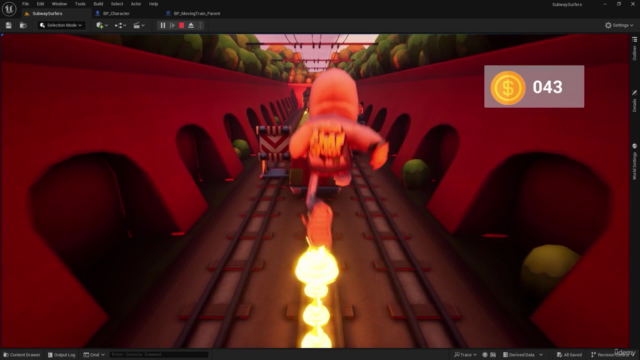Image resolution: width=640 pixels, height=360 pixels.
Task: Open the Cmd console type dropdown
Action: tap(94, 355)
